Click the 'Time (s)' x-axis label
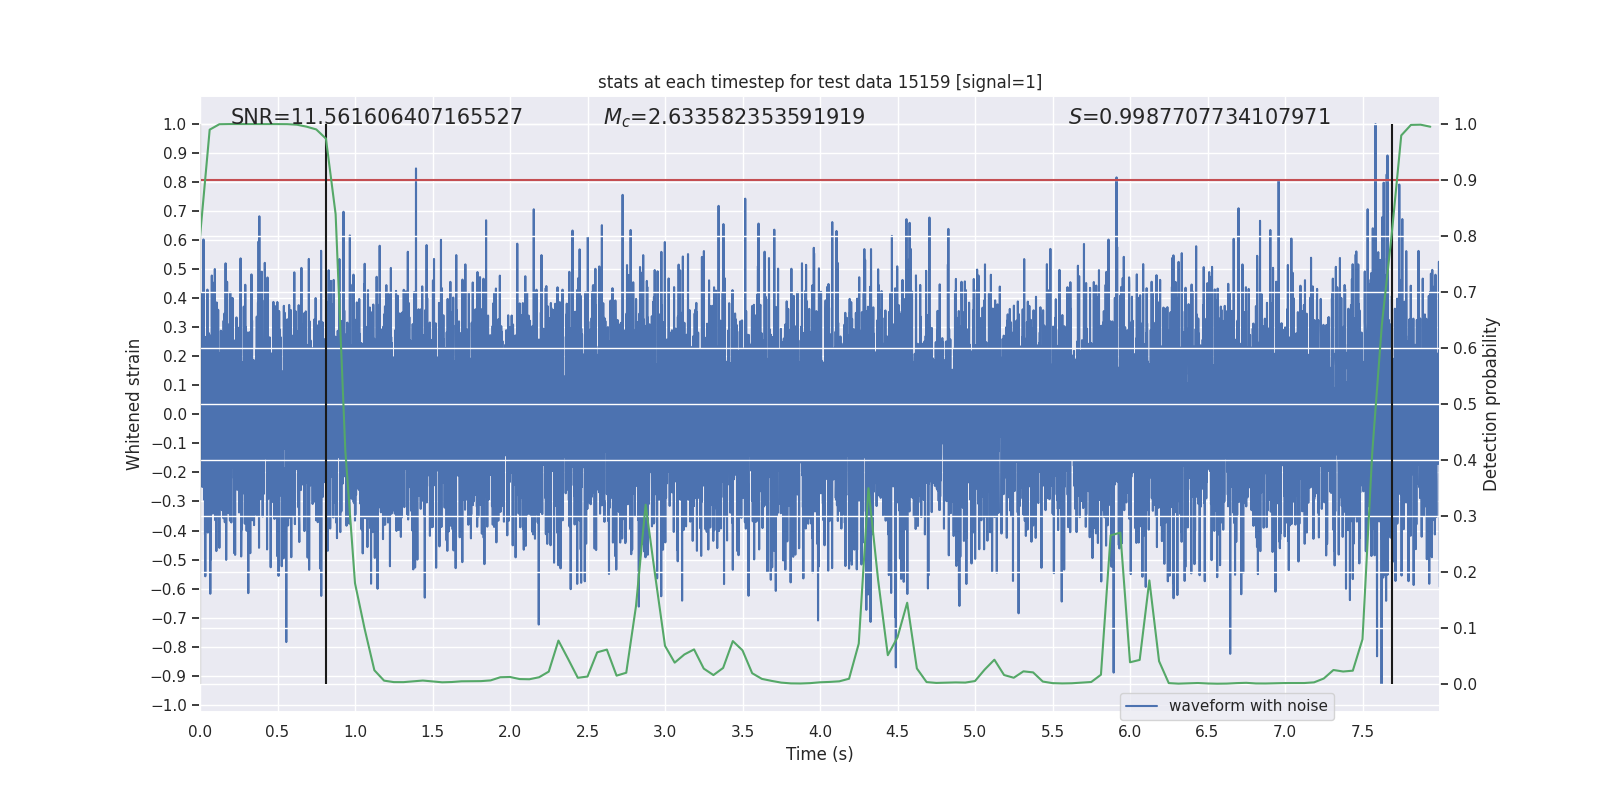This screenshot has height=800, width=1600. 820,754
